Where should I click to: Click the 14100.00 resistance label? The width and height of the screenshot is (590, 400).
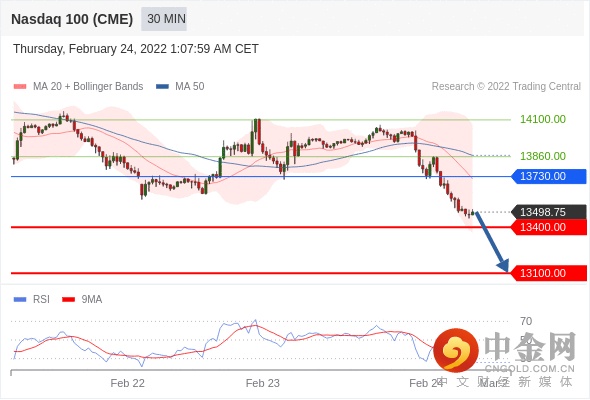[x=543, y=119]
